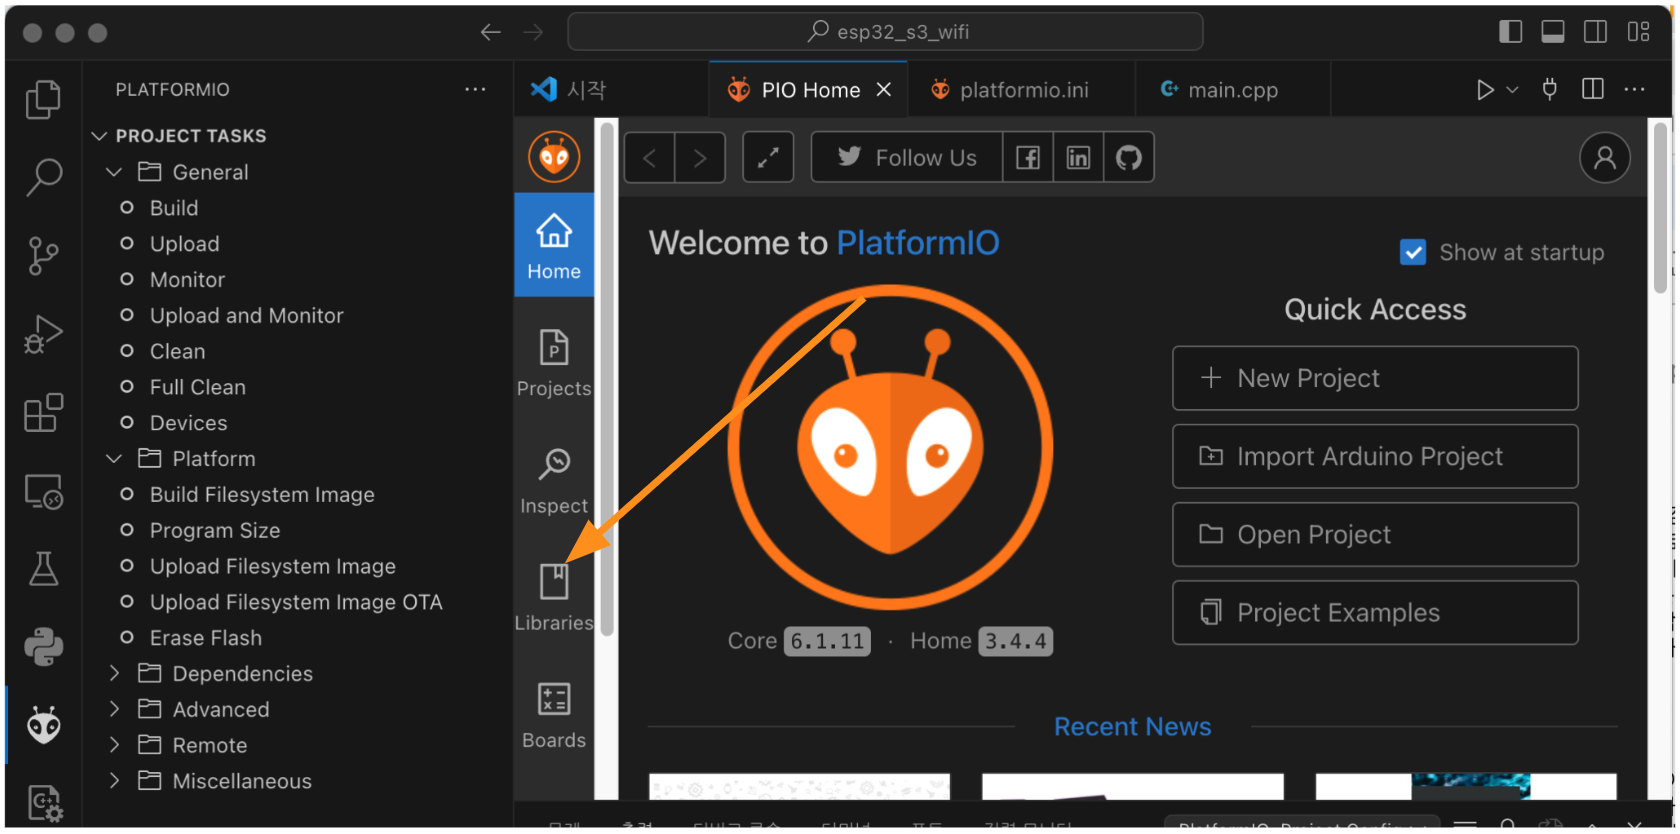Split the editor to the right
This screenshot has height=834, width=1680.
[1593, 90]
